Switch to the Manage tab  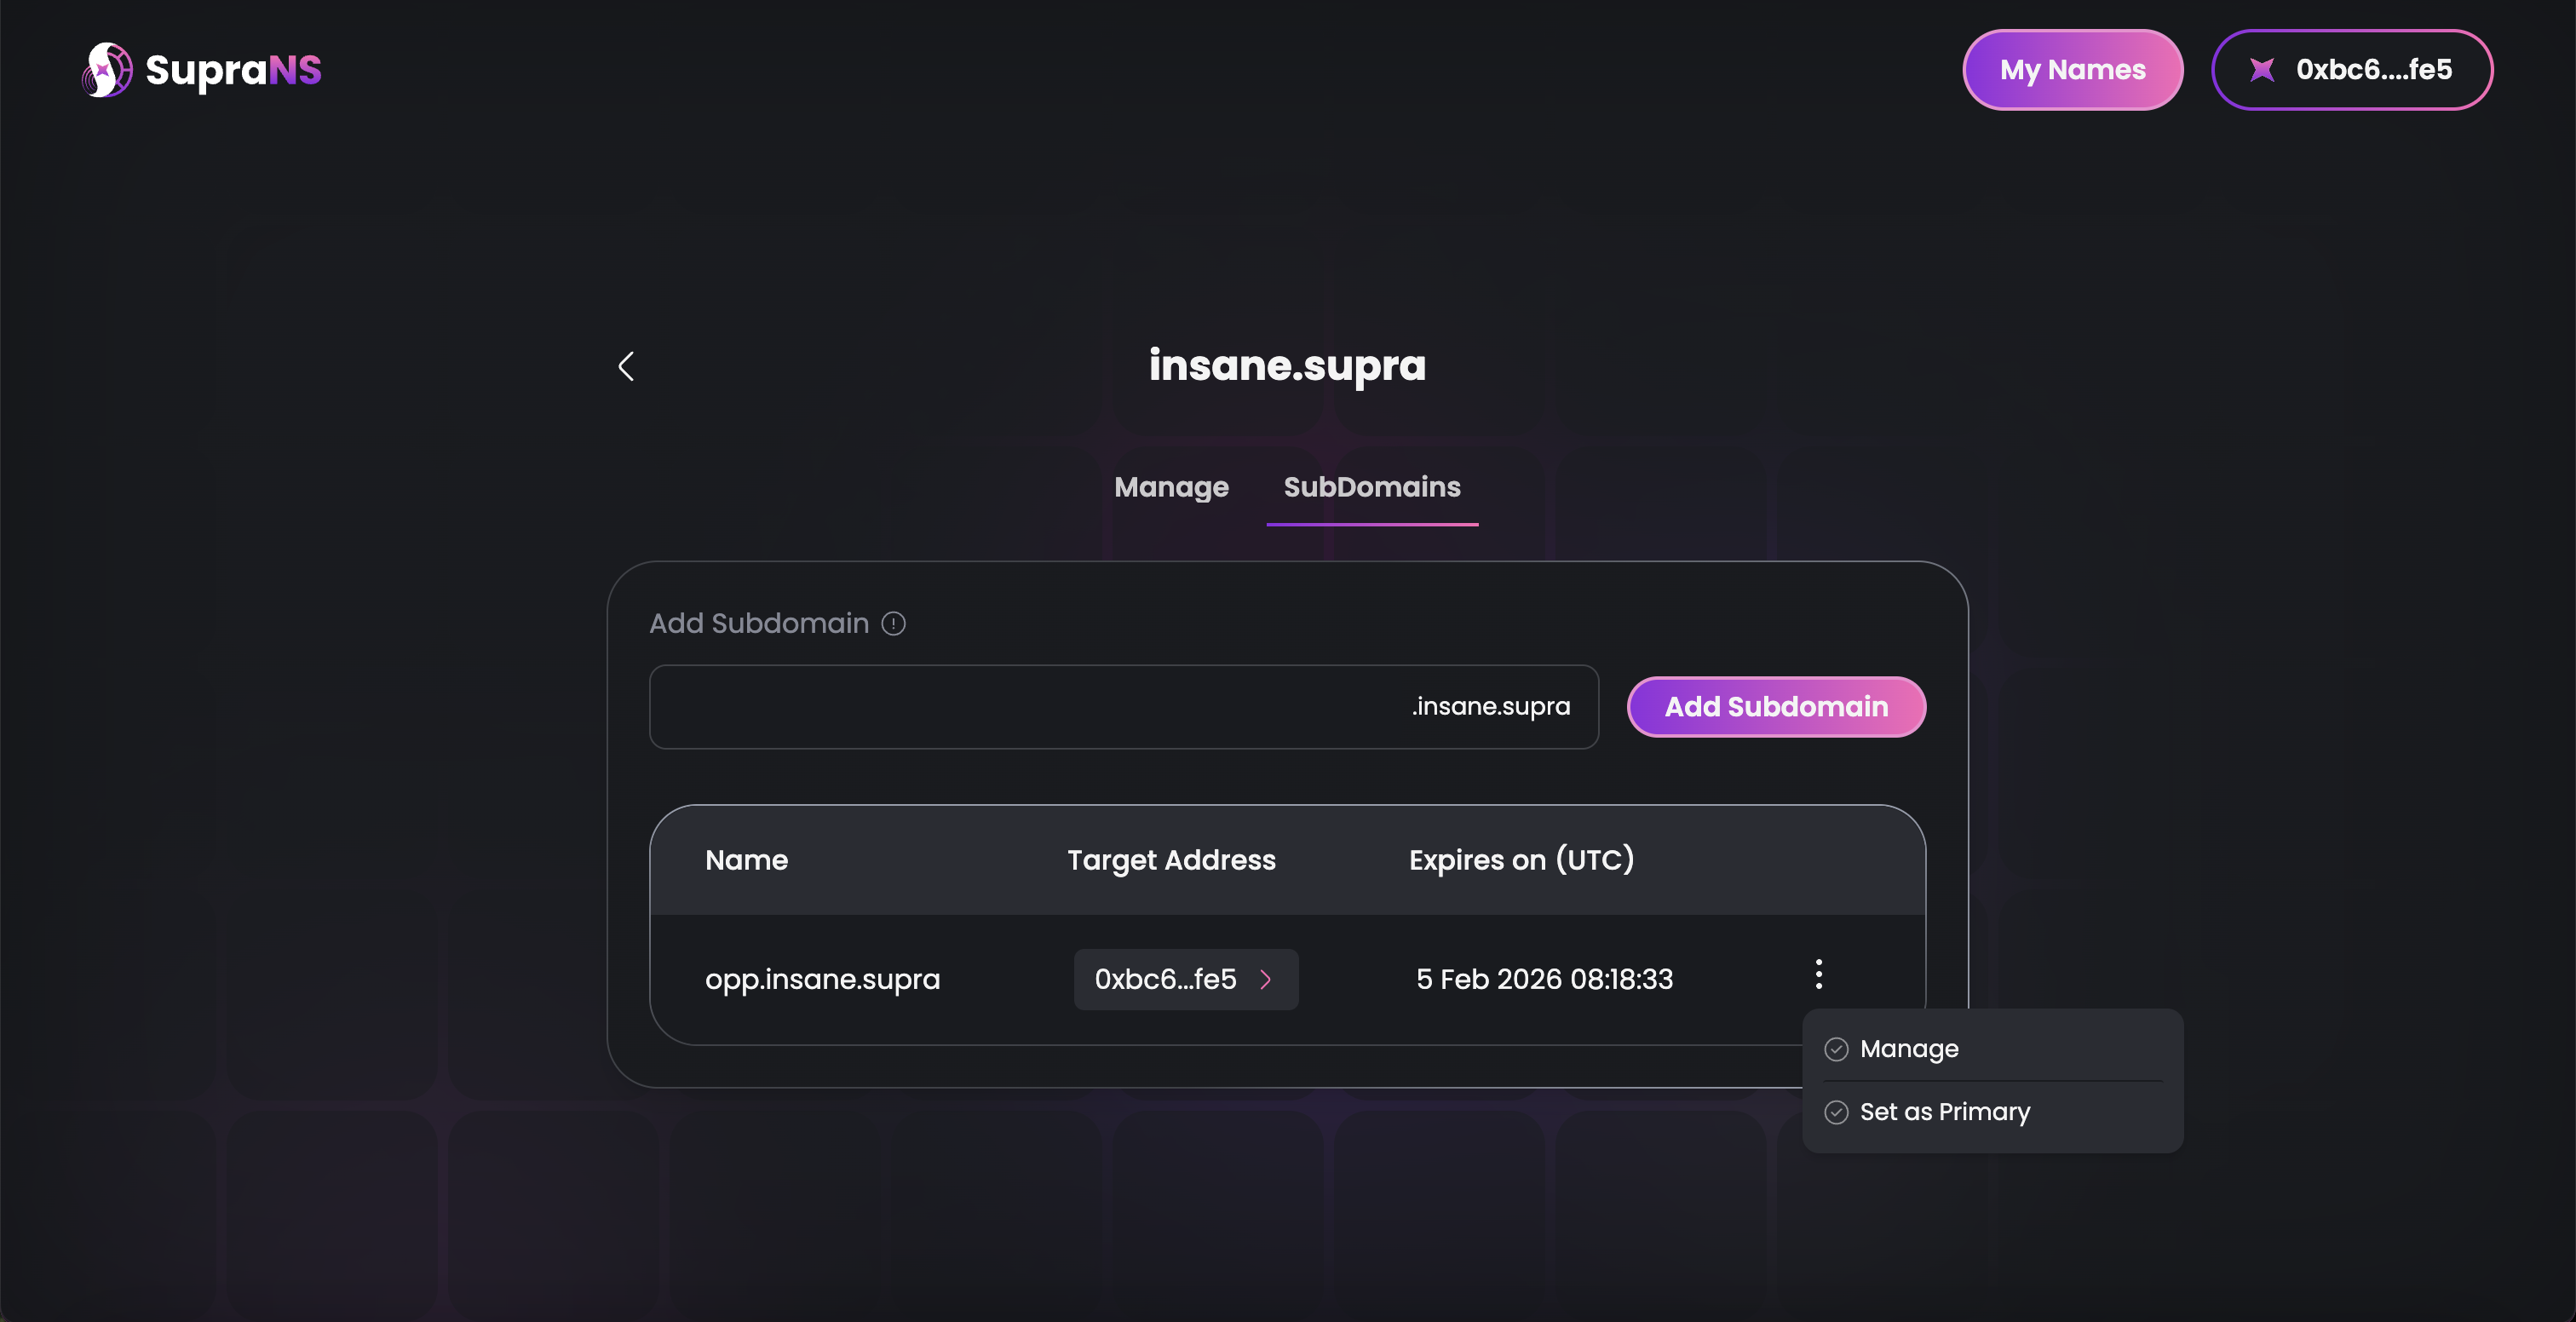click(1171, 487)
